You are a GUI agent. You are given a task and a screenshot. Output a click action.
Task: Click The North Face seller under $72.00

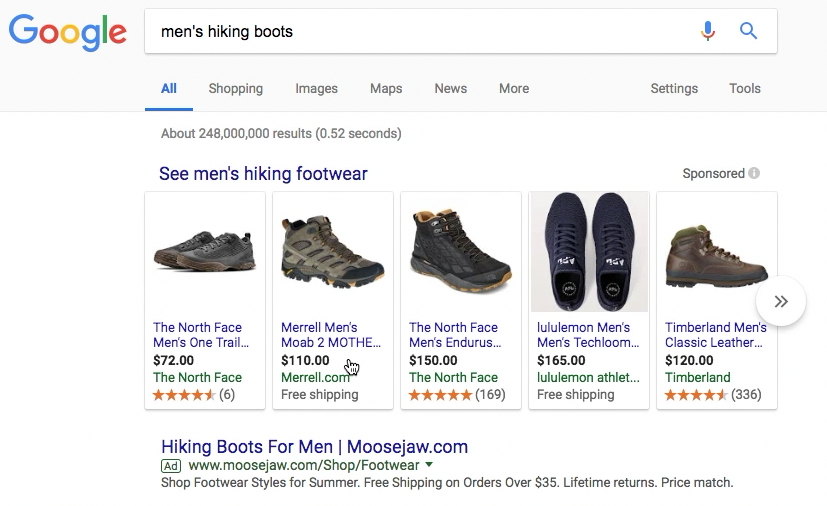click(x=197, y=377)
